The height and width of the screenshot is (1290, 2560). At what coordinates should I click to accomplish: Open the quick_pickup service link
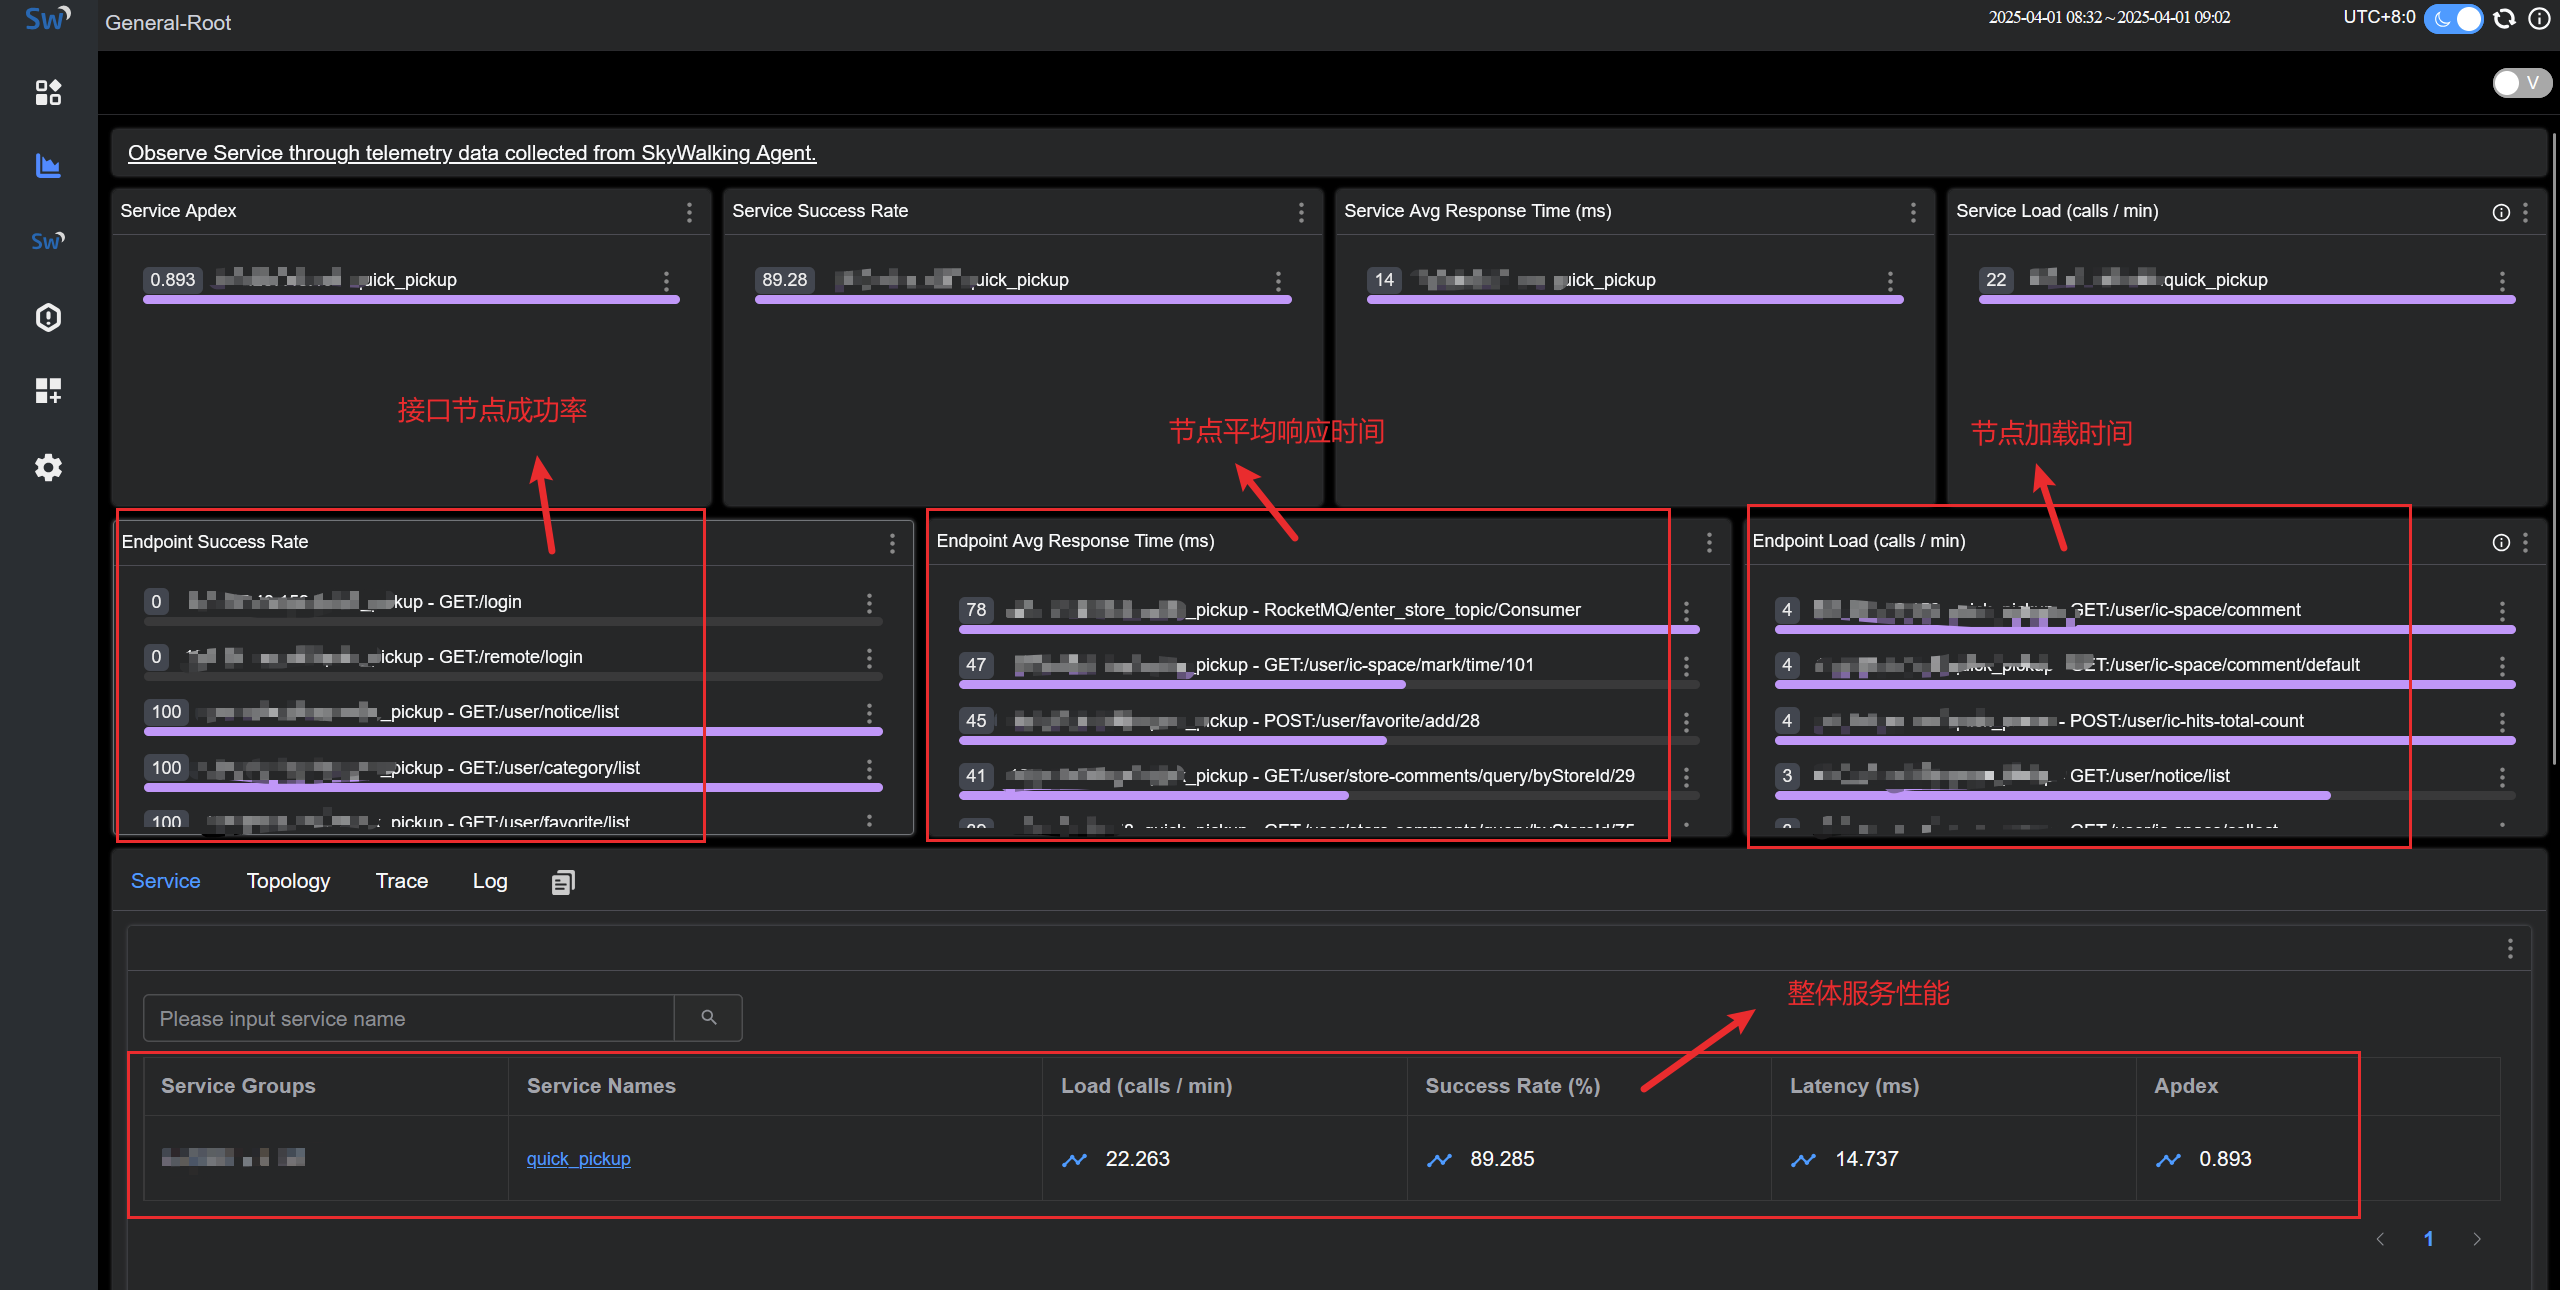point(578,1159)
